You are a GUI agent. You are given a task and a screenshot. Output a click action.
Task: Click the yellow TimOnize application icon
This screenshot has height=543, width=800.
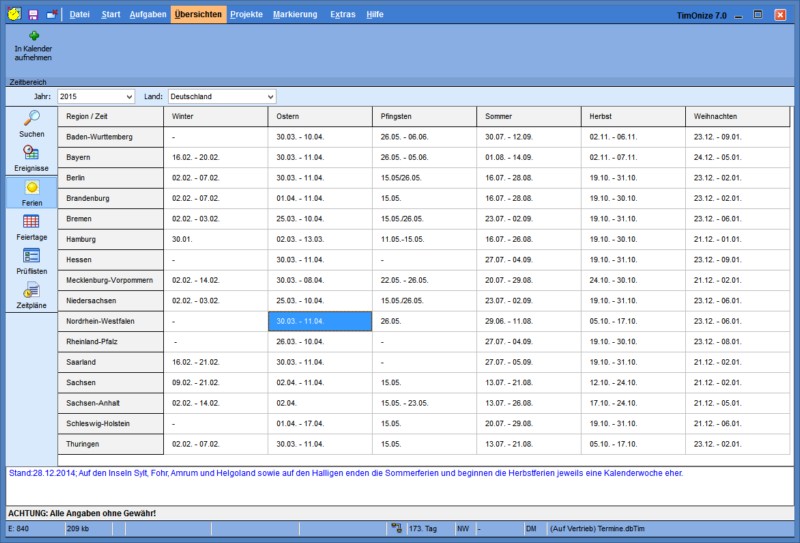(x=14, y=14)
